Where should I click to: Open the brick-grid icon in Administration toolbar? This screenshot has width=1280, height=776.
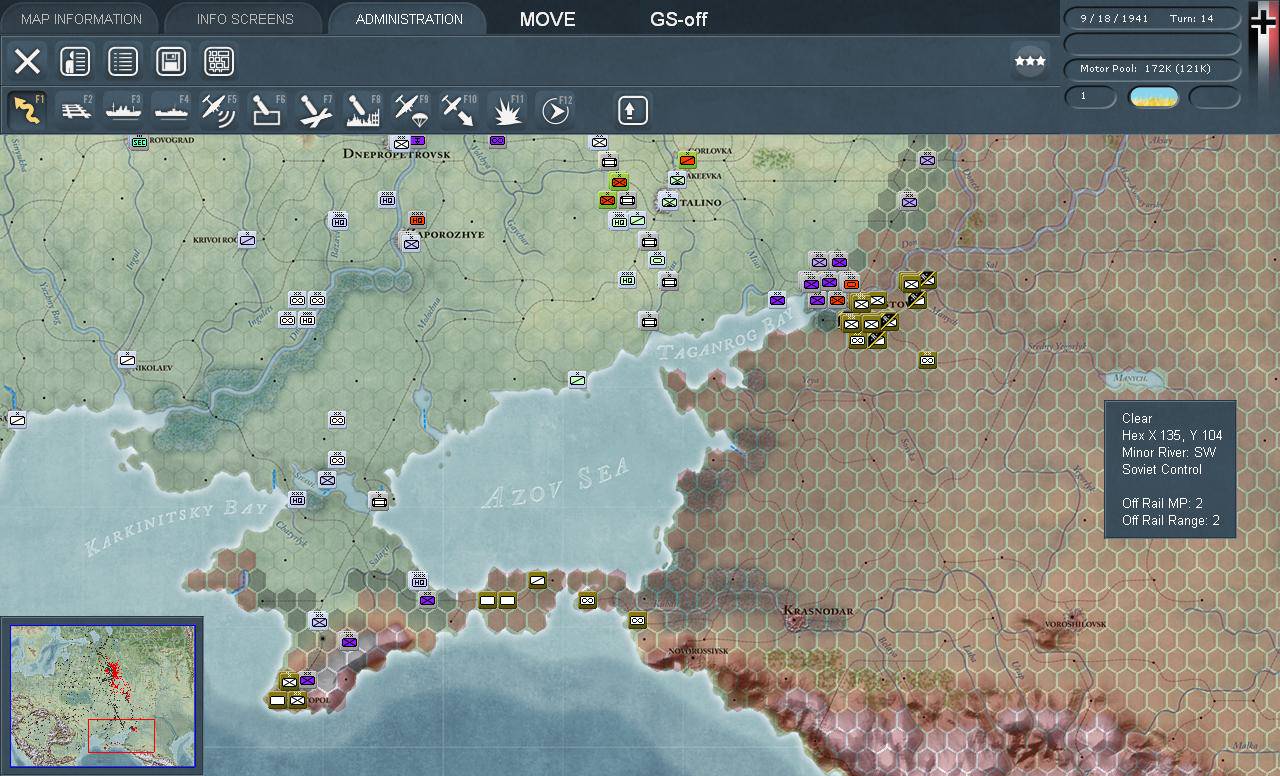point(219,62)
